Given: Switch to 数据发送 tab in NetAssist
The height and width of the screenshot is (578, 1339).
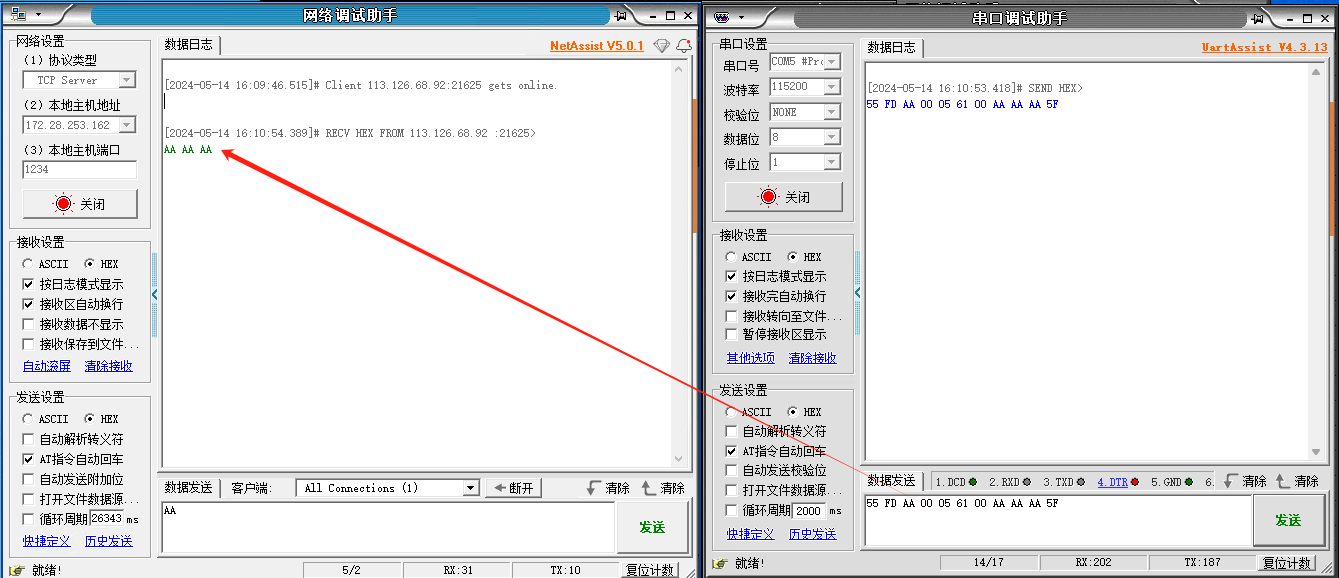Looking at the screenshot, I should [x=188, y=488].
